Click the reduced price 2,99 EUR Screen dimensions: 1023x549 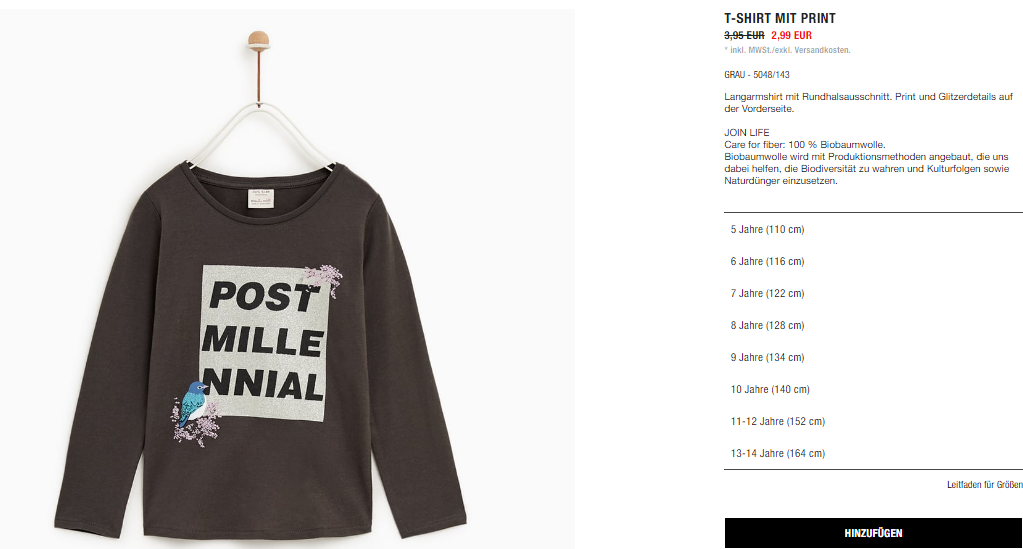(791, 35)
